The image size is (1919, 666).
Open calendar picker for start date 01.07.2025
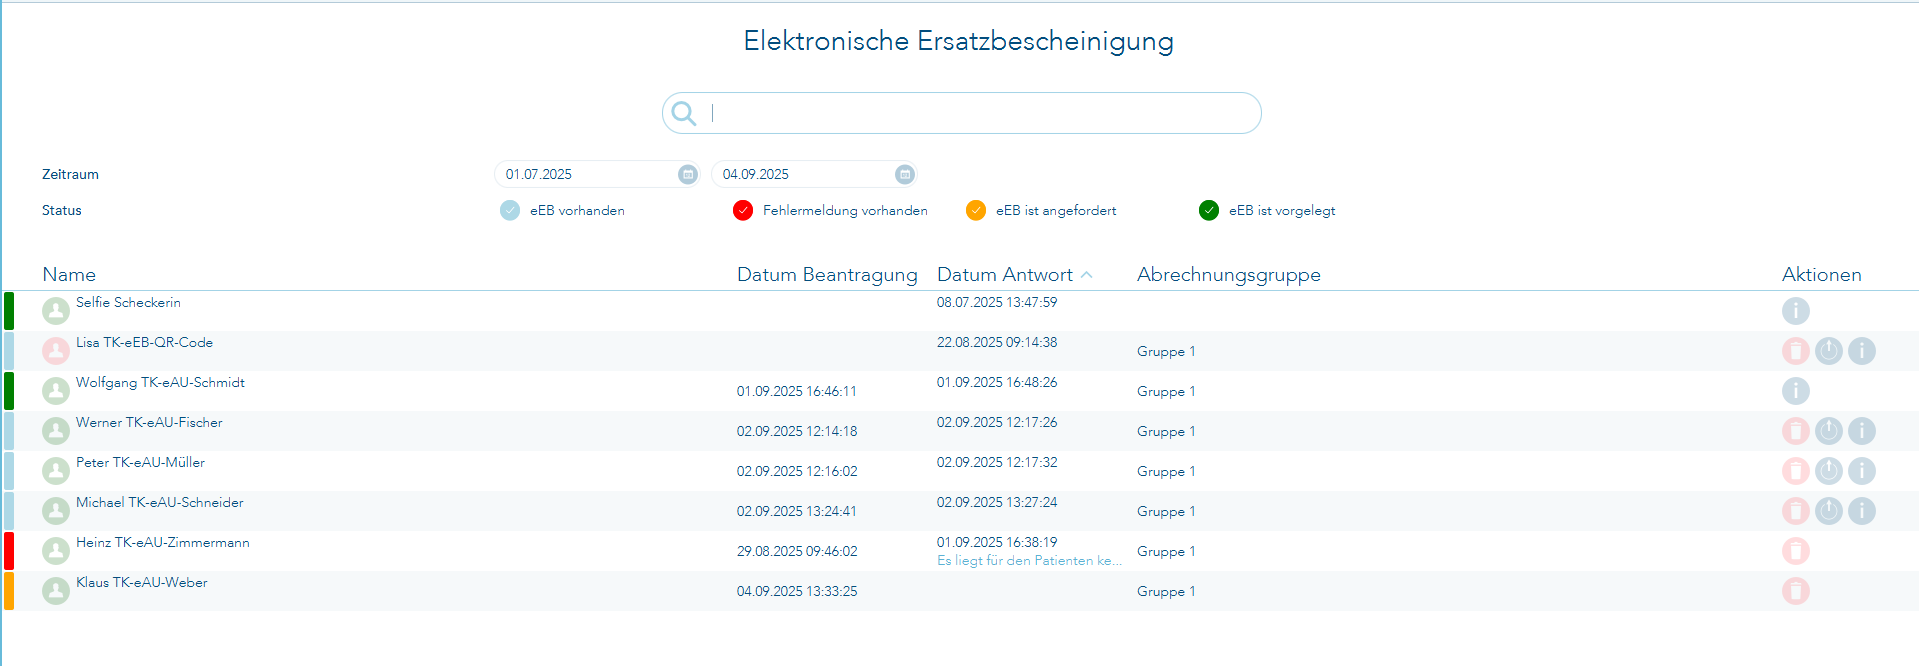coord(687,174)
